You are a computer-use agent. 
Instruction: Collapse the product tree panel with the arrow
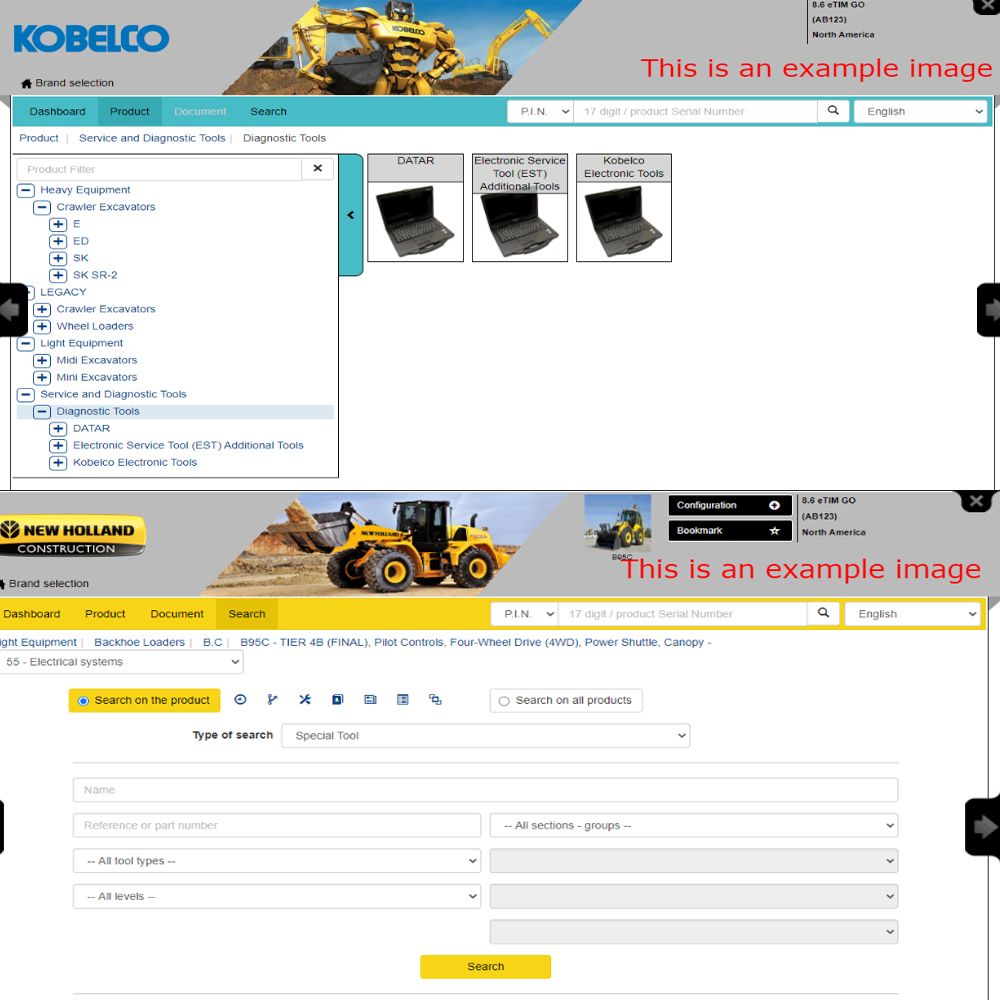point(351,215)
